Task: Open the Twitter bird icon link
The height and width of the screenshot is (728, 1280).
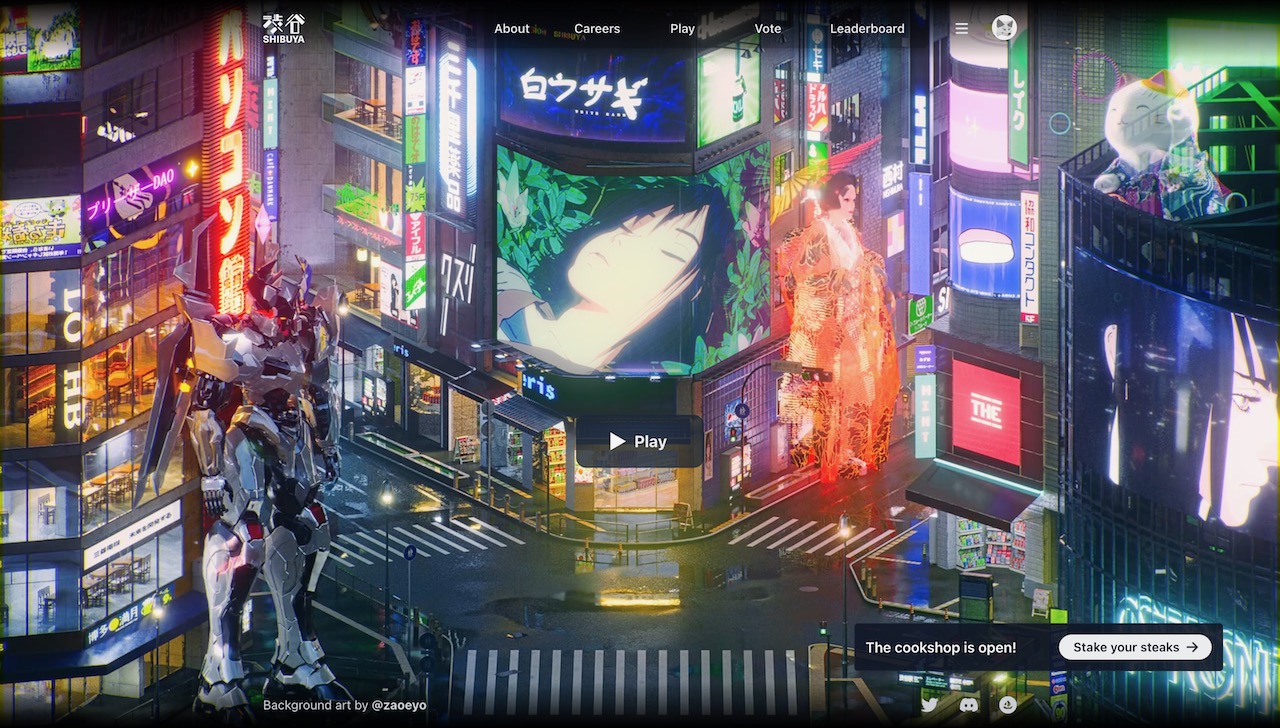Action: [929, 705]
